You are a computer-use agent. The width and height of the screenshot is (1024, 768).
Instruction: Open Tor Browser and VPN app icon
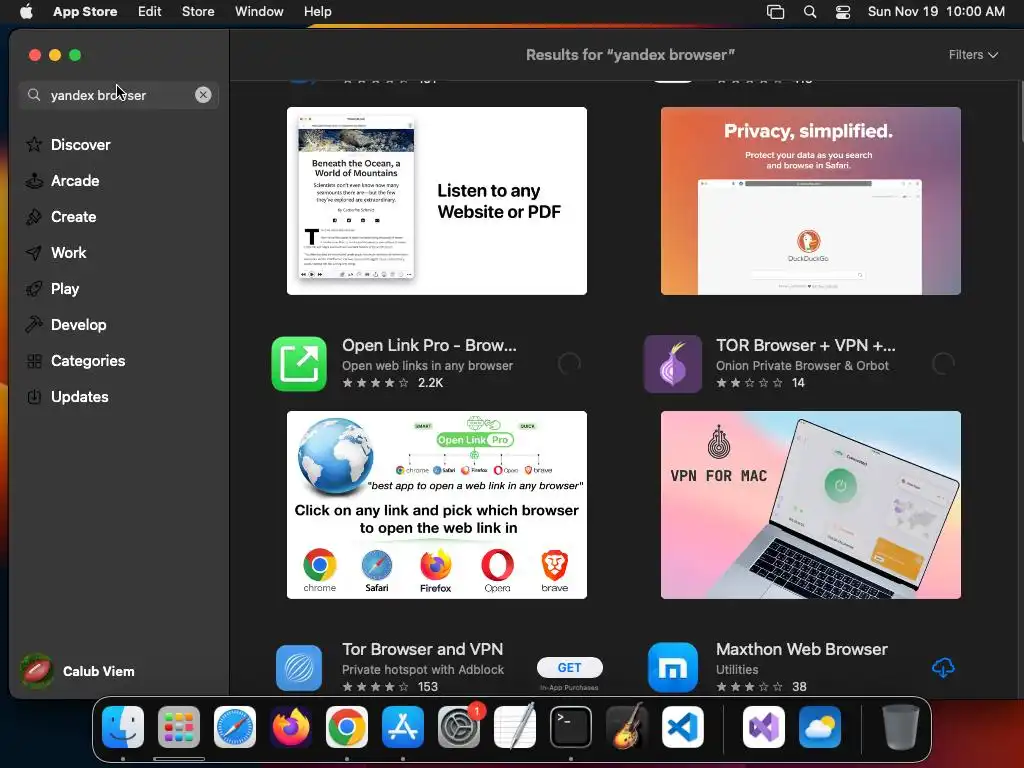[x=299, y=668]
